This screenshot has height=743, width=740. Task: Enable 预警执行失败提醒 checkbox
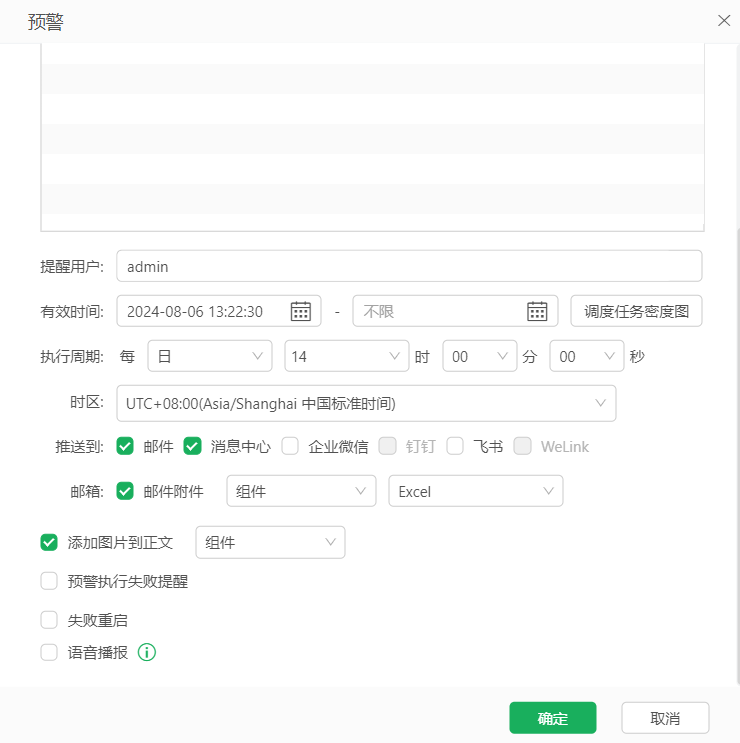click(49, 581)
